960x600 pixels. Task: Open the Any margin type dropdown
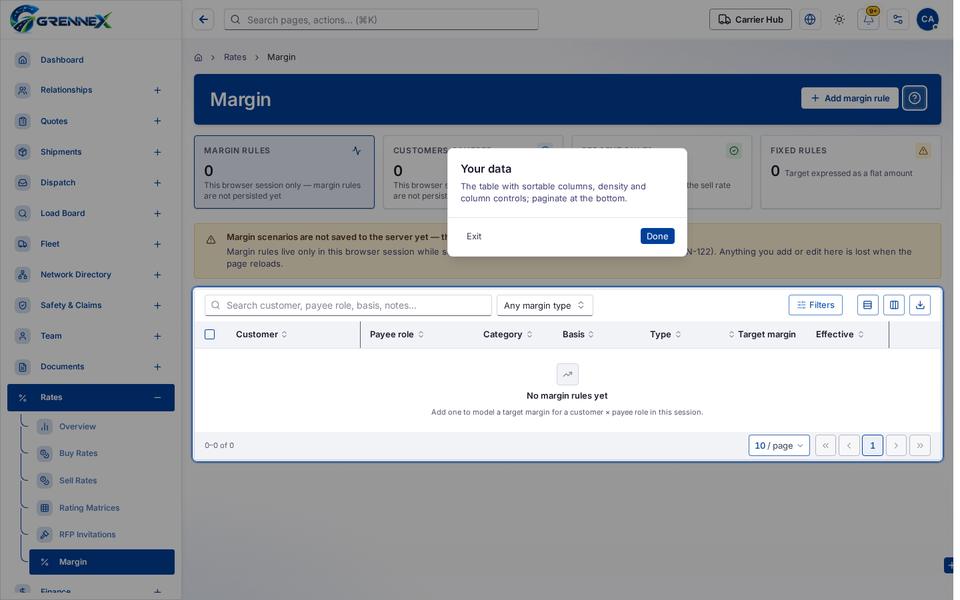tap(544, 306)
